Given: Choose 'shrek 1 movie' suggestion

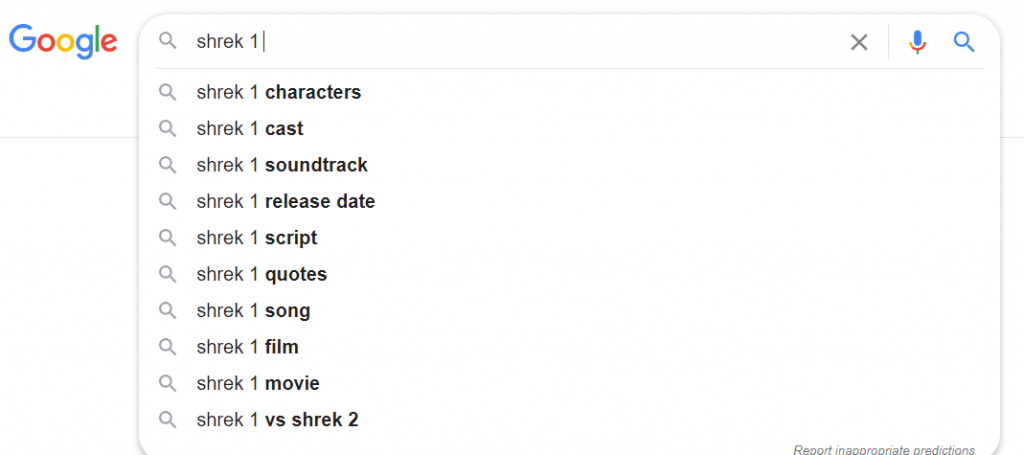Looking at the screenshot, I should tap(569, 383).
